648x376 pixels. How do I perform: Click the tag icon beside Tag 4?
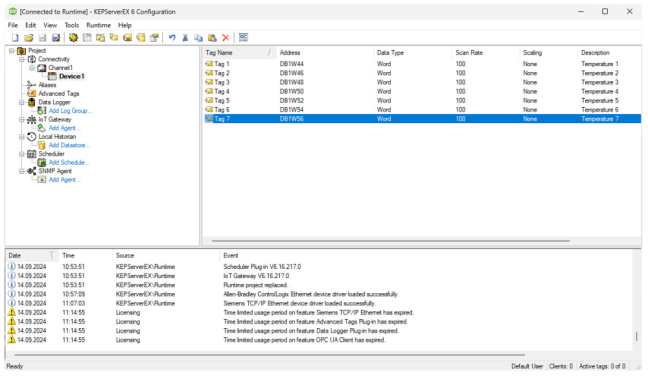coord(209,91)
